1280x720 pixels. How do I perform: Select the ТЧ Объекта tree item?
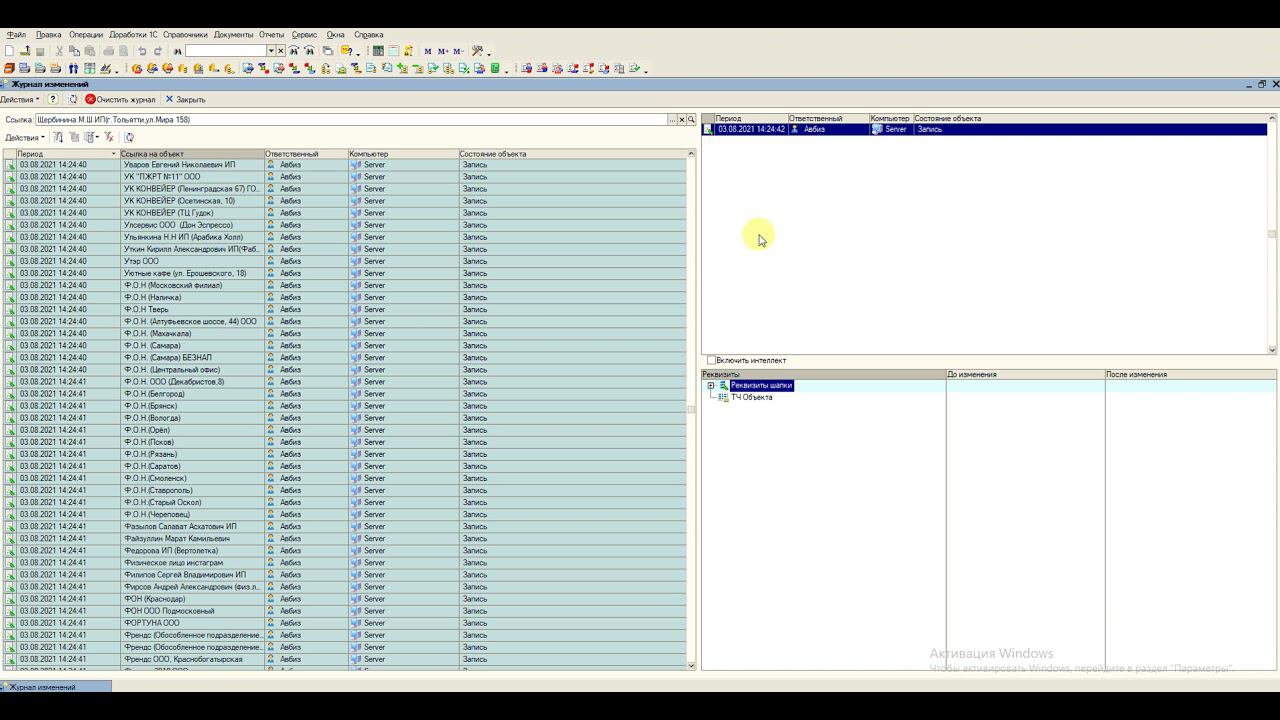(751, 397)
